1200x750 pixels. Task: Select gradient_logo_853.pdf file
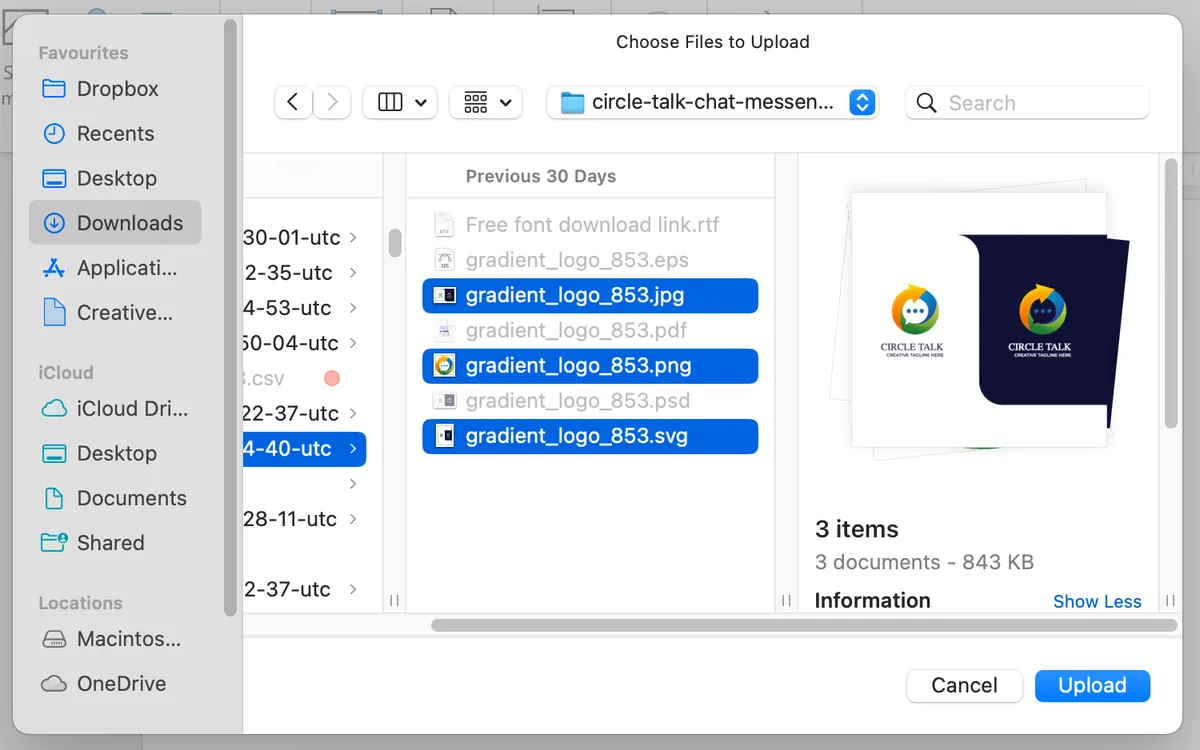(x=590, y=330)
